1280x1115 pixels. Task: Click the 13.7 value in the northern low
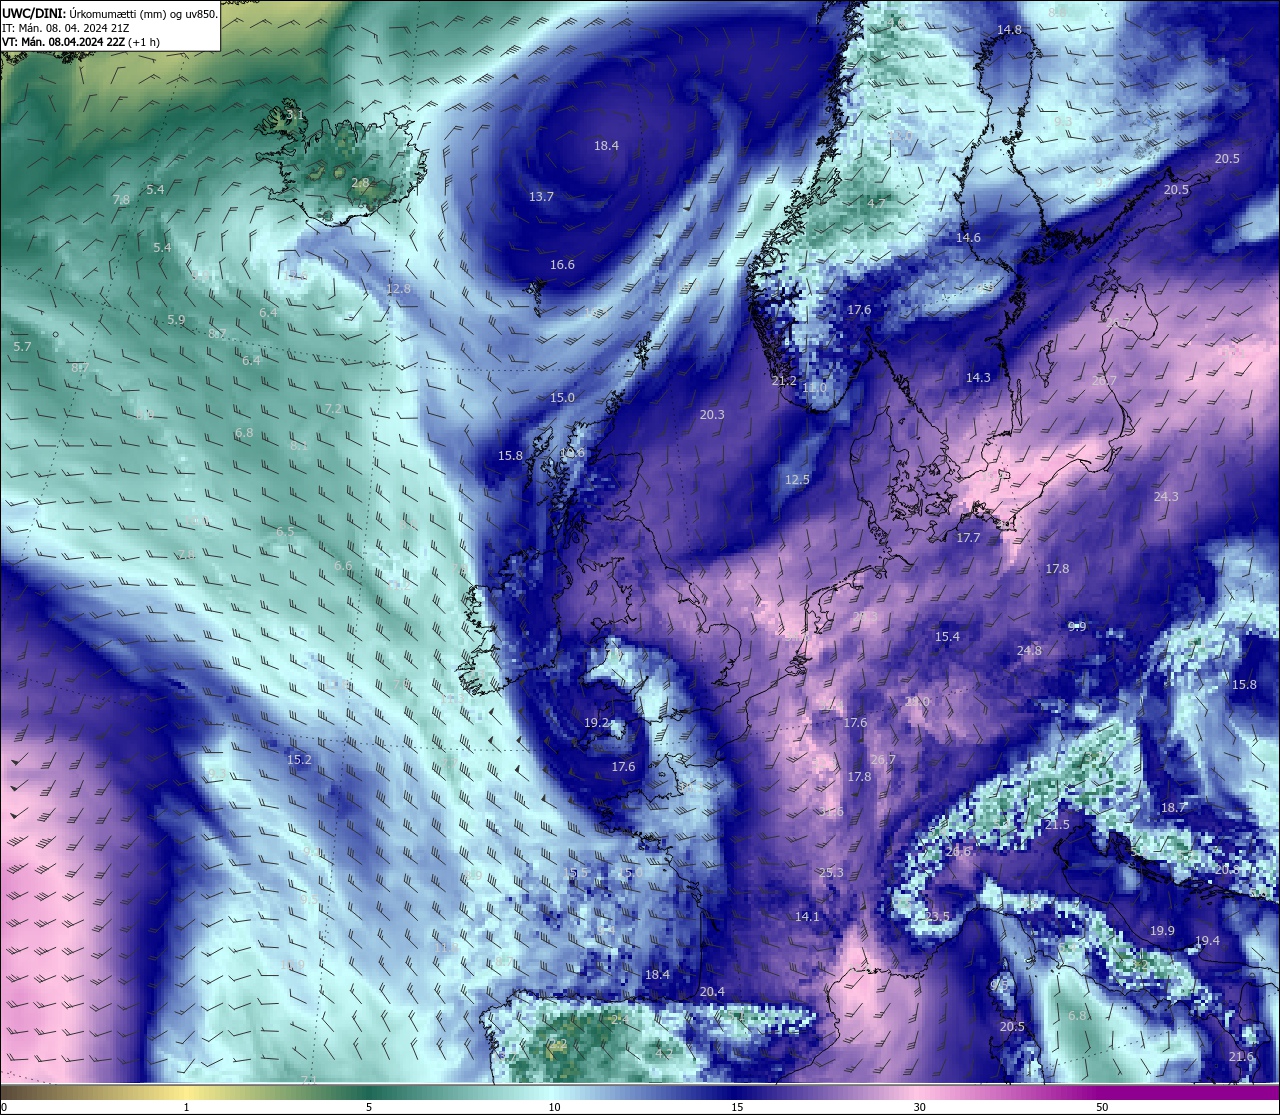pos(541,197)
